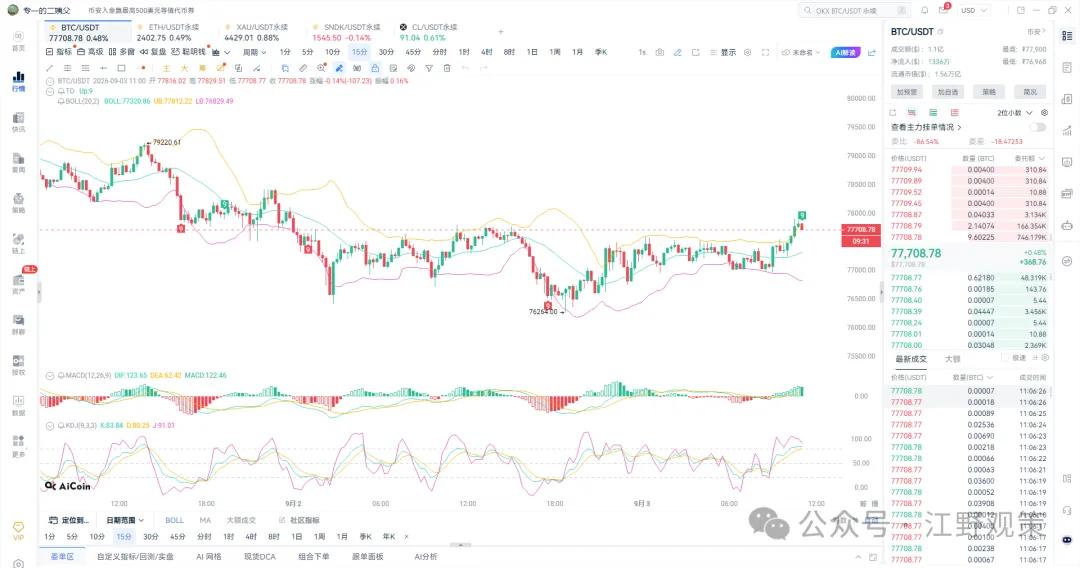Open the order book list icon in right rail

tap(1067, 35)
